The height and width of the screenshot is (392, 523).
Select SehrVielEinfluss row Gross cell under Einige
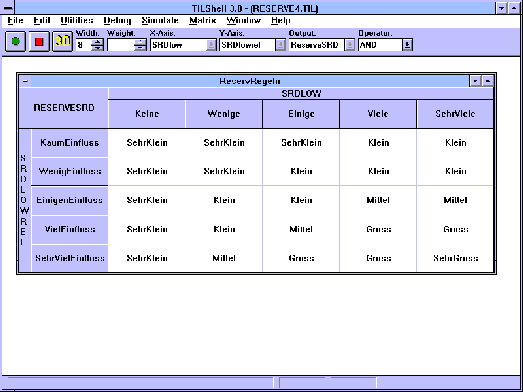coord(301,258)
